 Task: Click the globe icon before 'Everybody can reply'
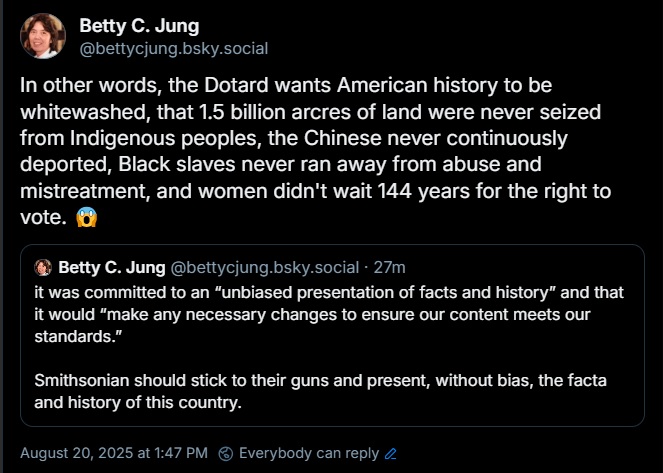pyautogui.click(x=226, y=454)
